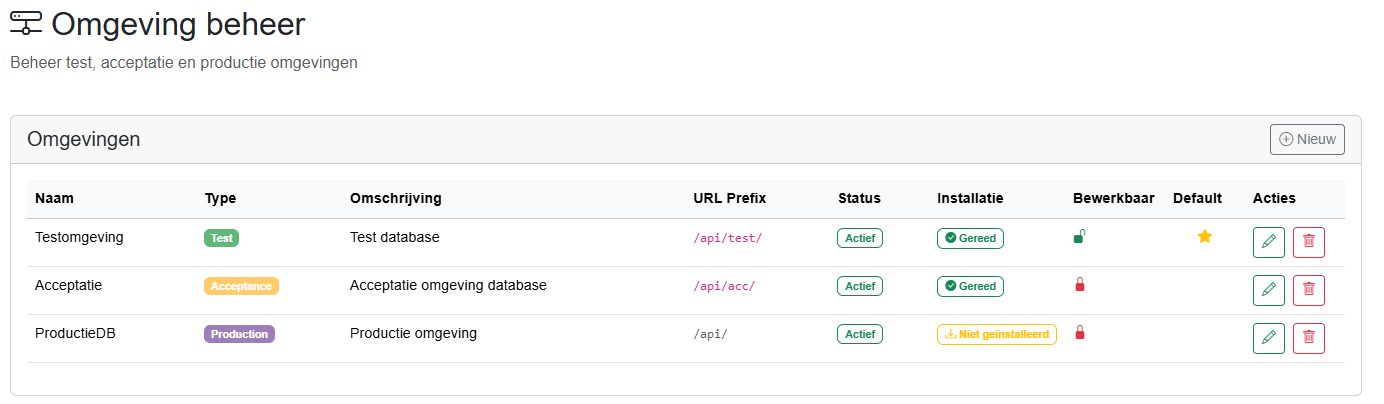Toggle the red lock on Acceptatie row

pos(1079,285)
